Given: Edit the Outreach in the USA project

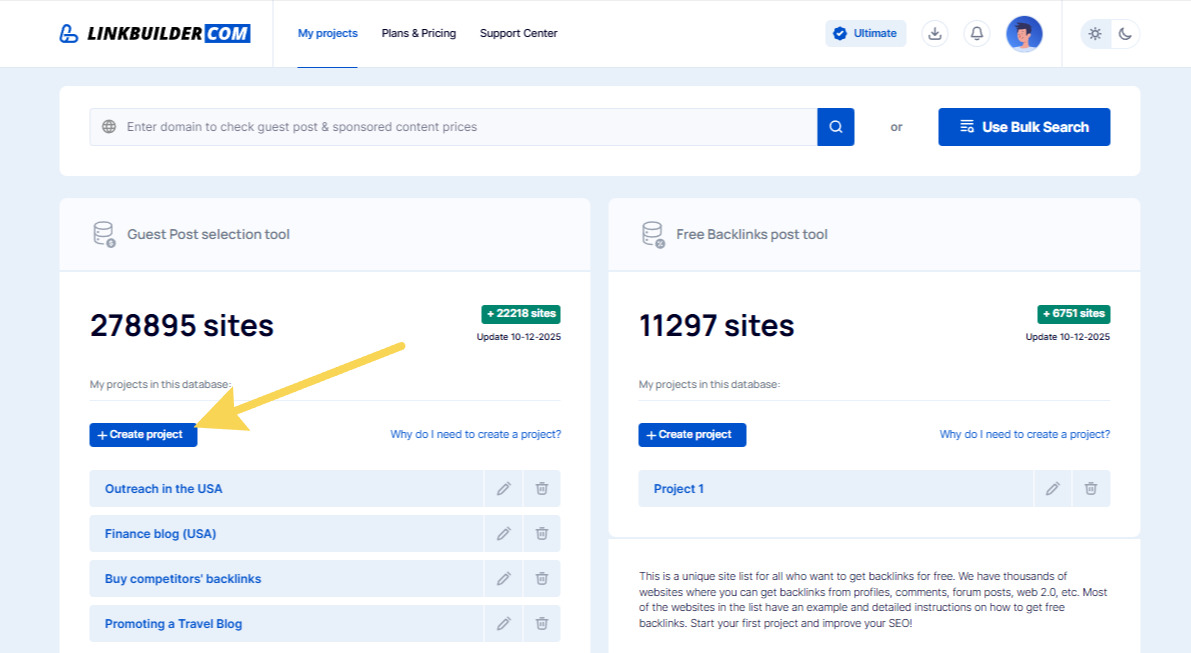Looking at the screenshot, I should (x=503, y=489).
